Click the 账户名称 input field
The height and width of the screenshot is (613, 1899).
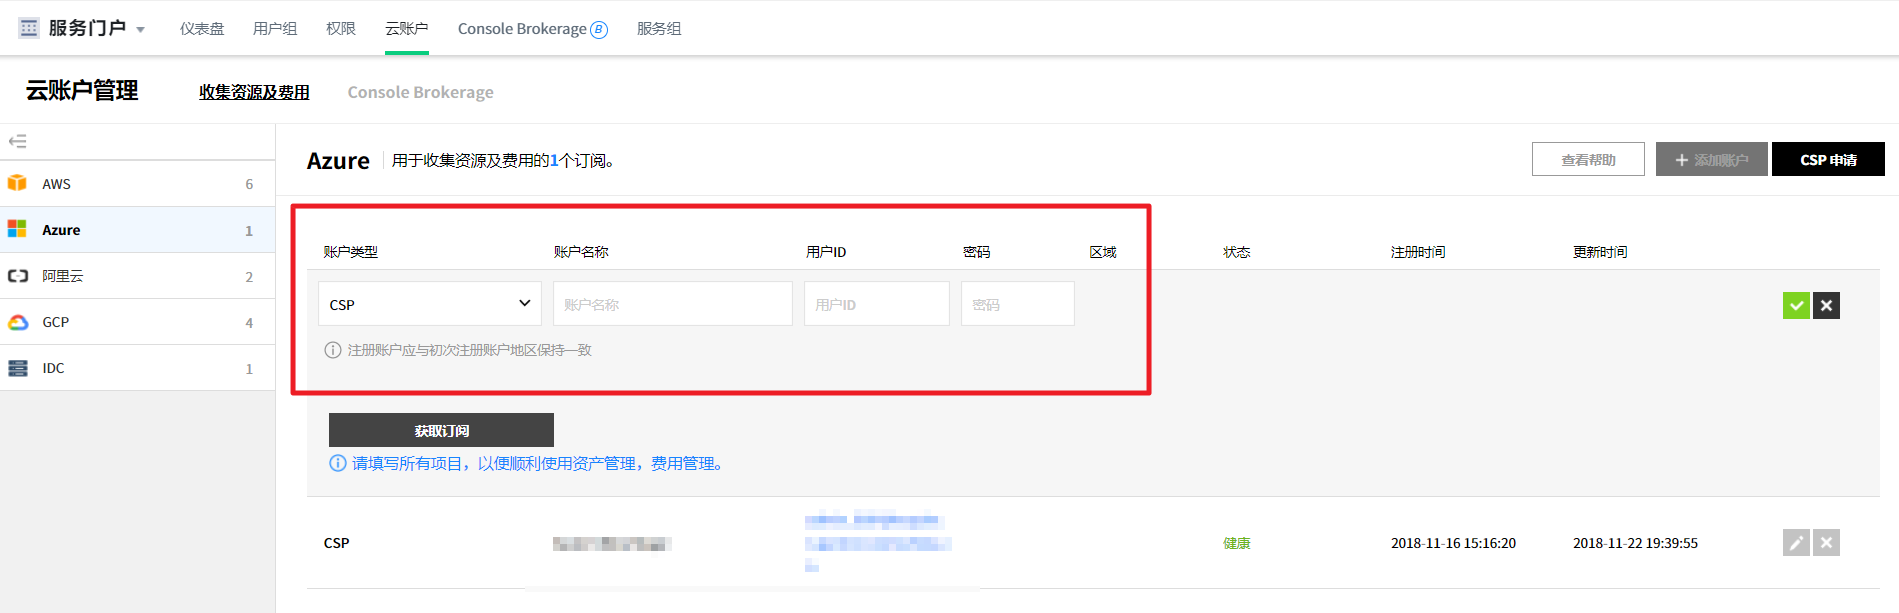[672, 304]
